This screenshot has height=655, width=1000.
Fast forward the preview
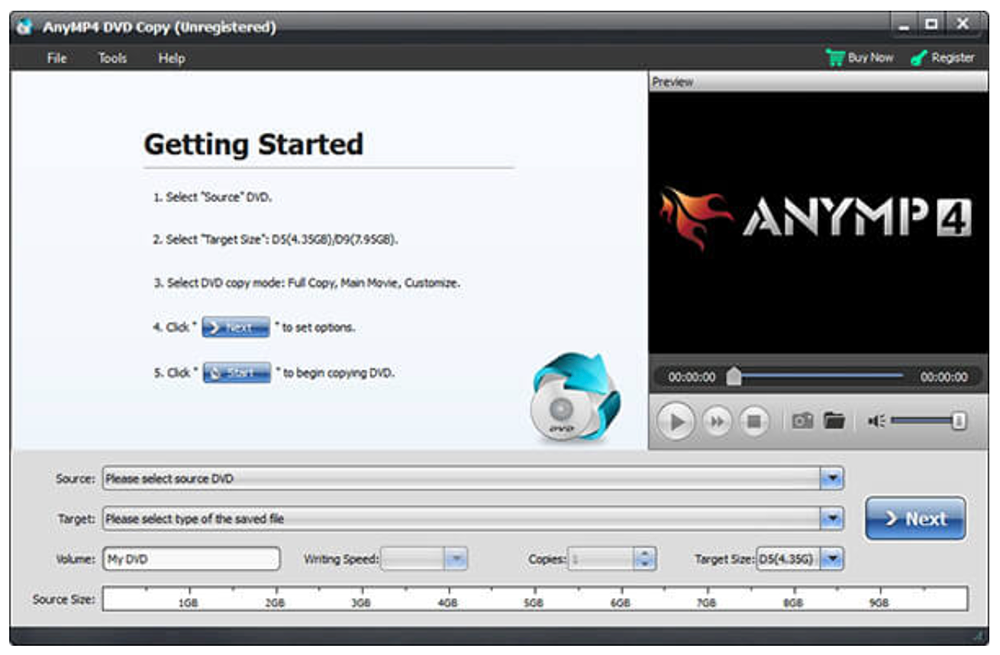point(717,422)
